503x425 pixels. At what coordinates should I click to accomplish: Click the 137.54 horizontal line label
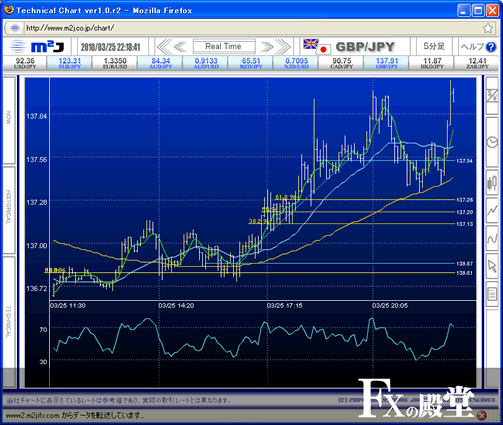click(465, 161)
